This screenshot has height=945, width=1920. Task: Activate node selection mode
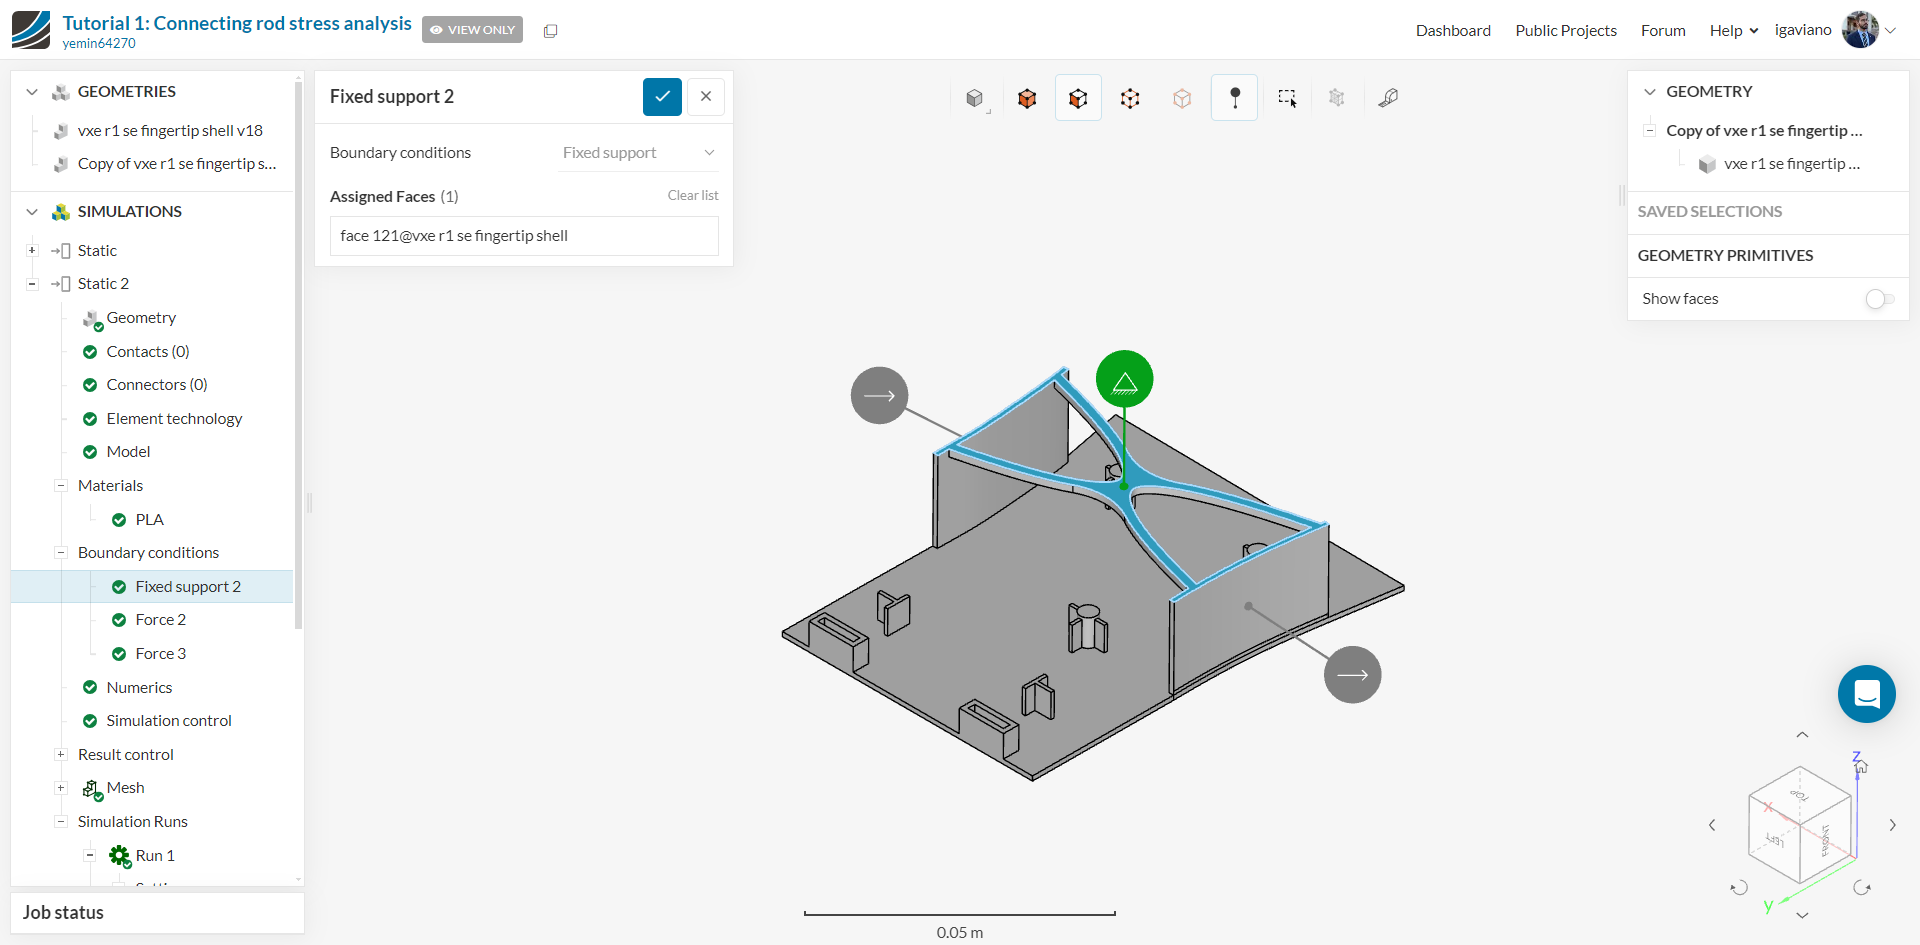1182,98
